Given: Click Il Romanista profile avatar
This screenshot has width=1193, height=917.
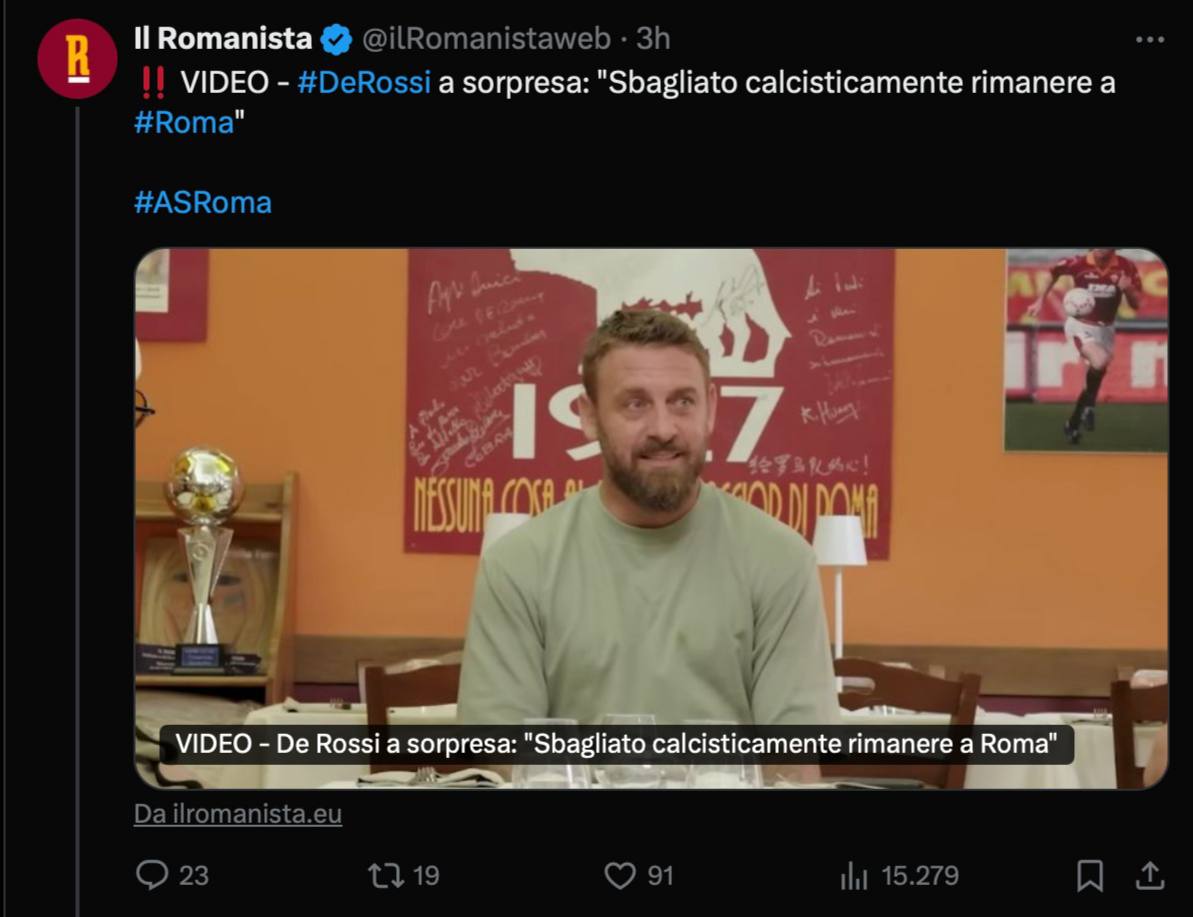Looking at the screenshot, I should click(x=77, y=59).
